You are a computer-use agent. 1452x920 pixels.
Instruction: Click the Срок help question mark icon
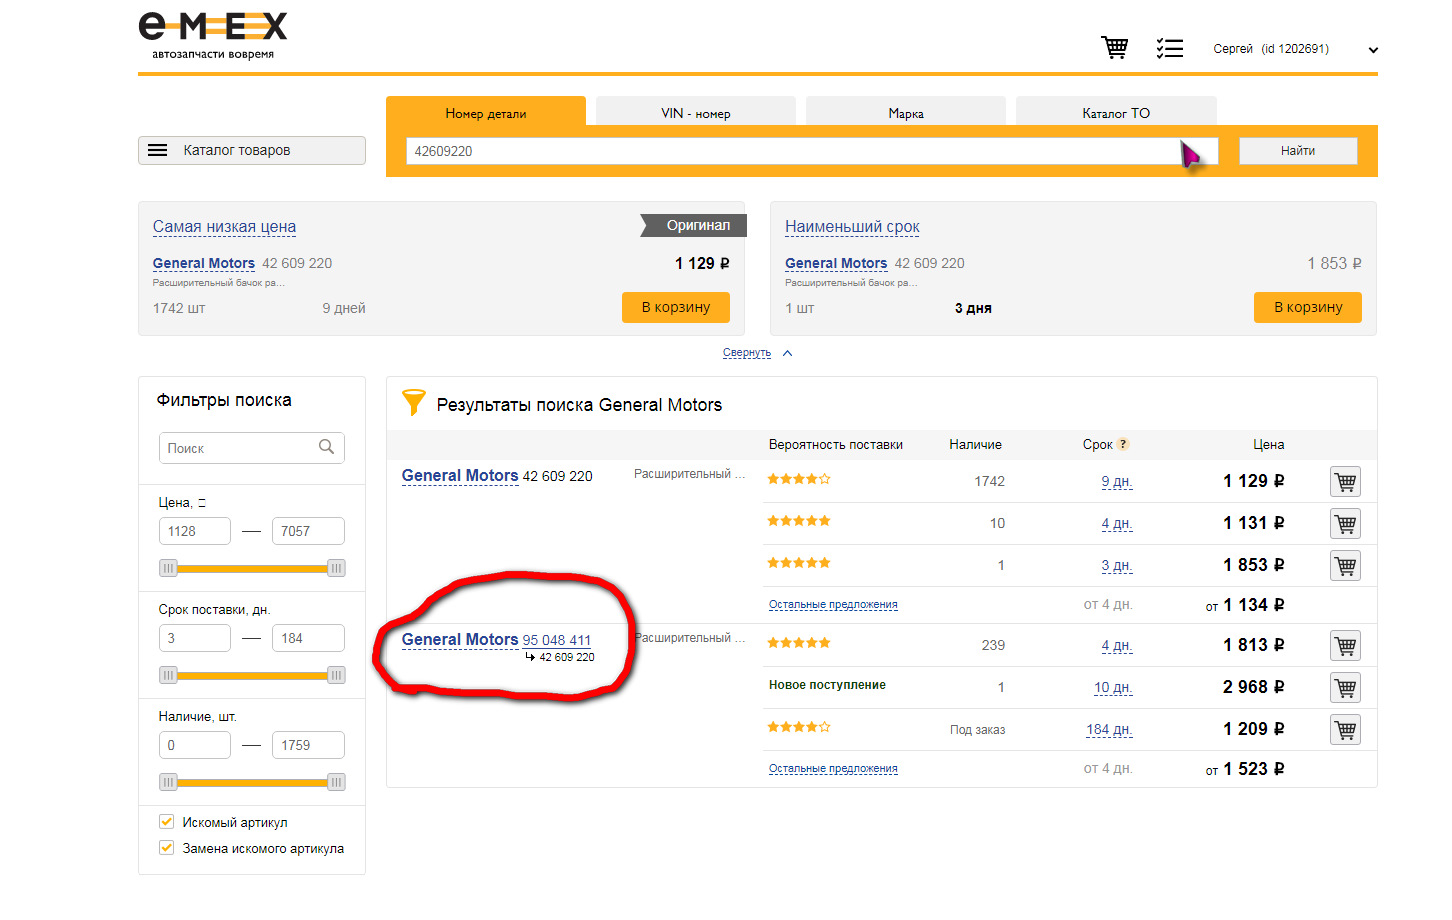tap(1123, 444)
